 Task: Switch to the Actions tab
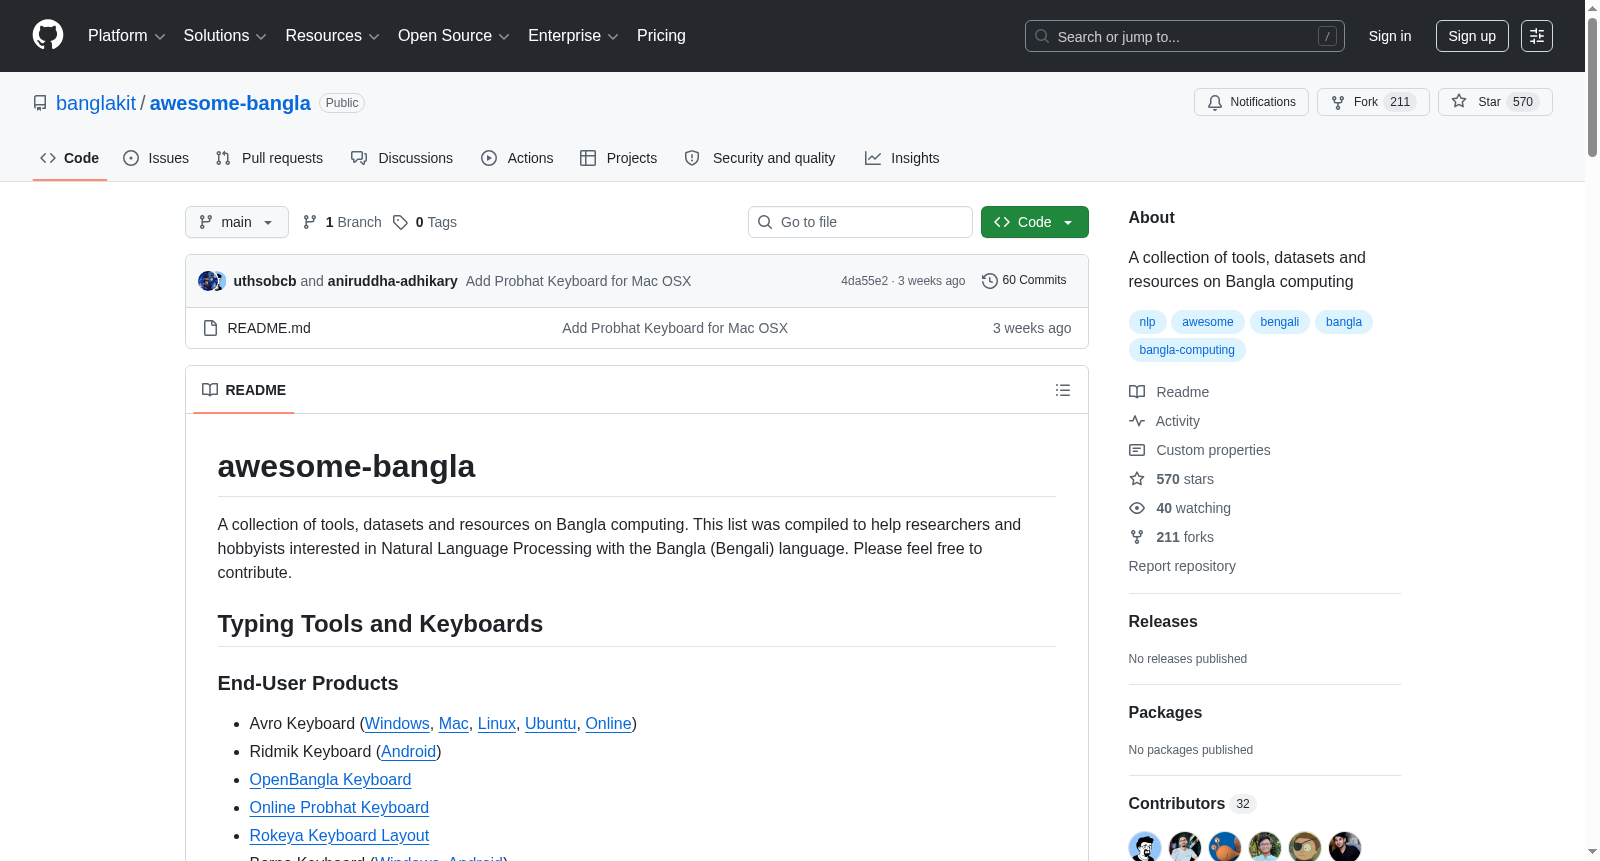click(517, 158)
